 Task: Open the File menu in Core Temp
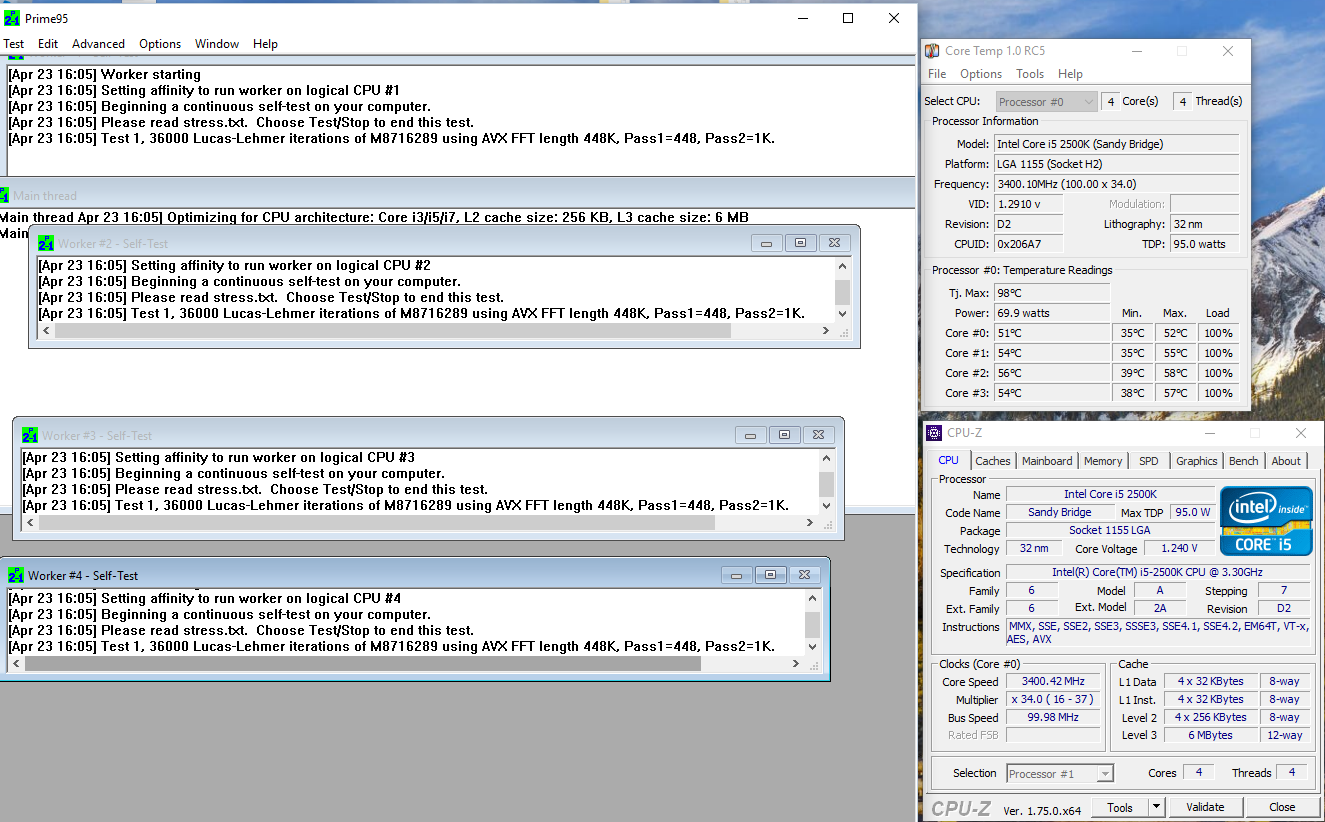[937, 74]
